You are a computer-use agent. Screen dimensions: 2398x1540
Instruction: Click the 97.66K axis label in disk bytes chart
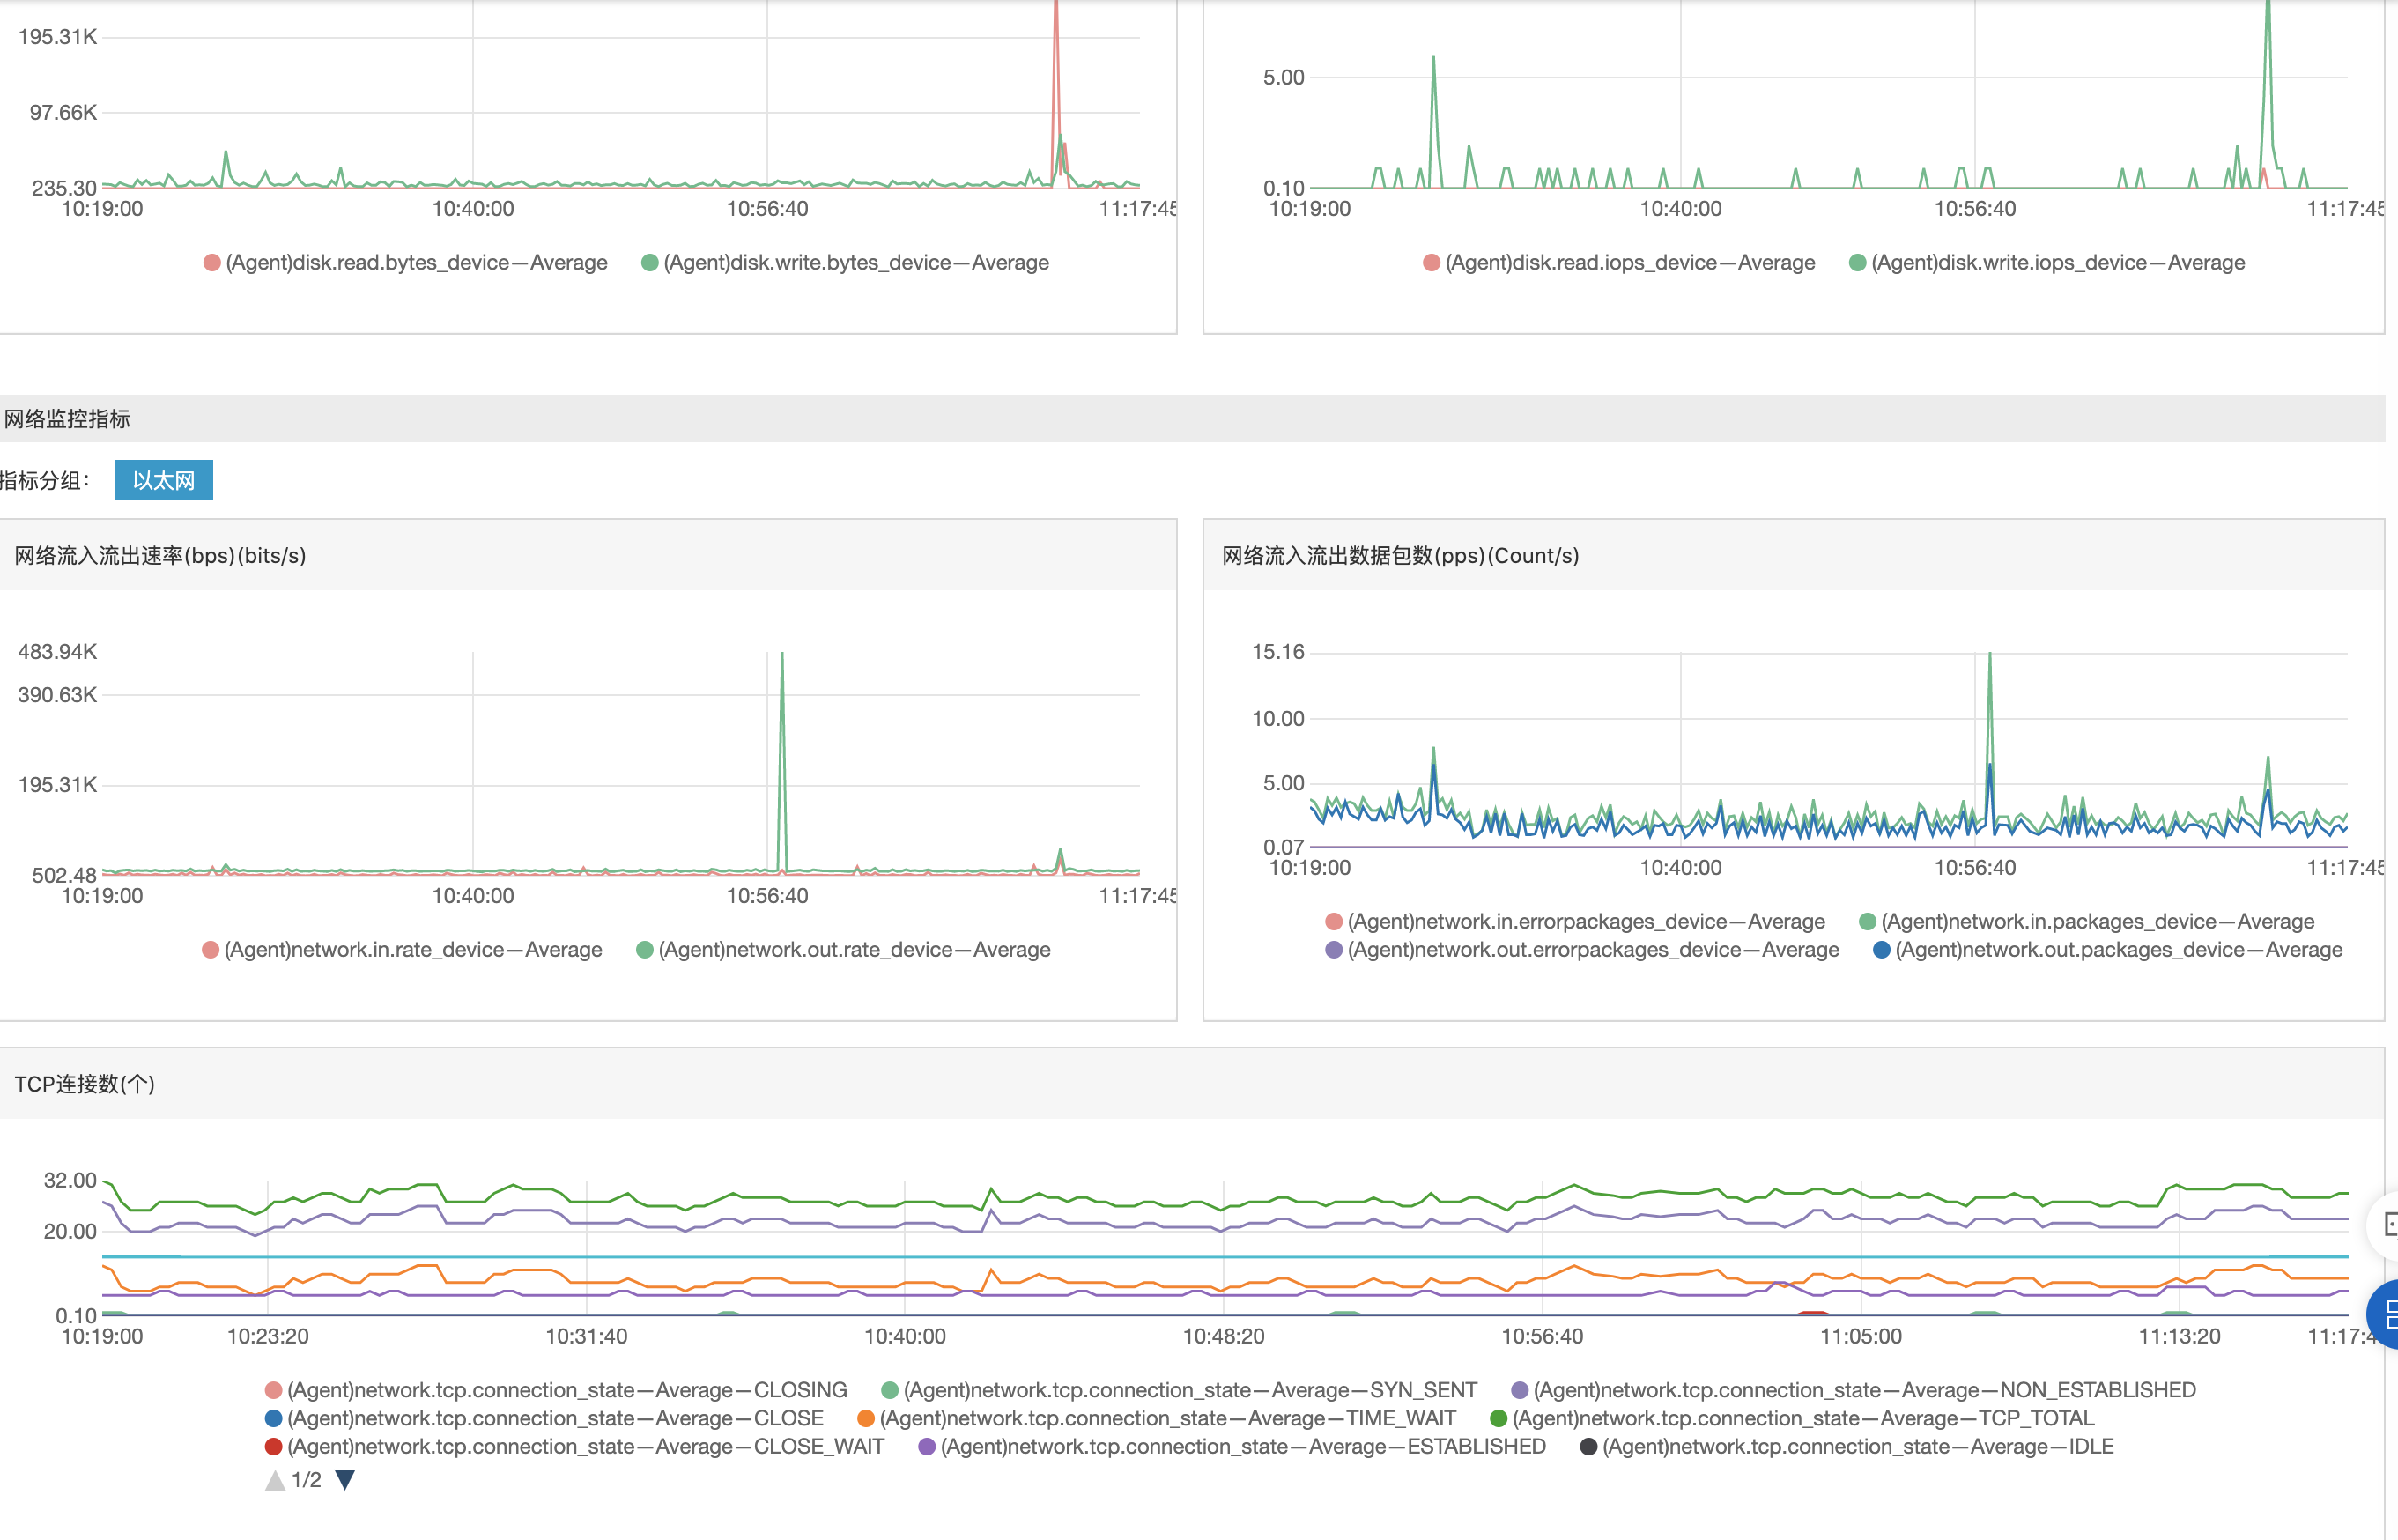pyautogui.click(x=63, y=112)
